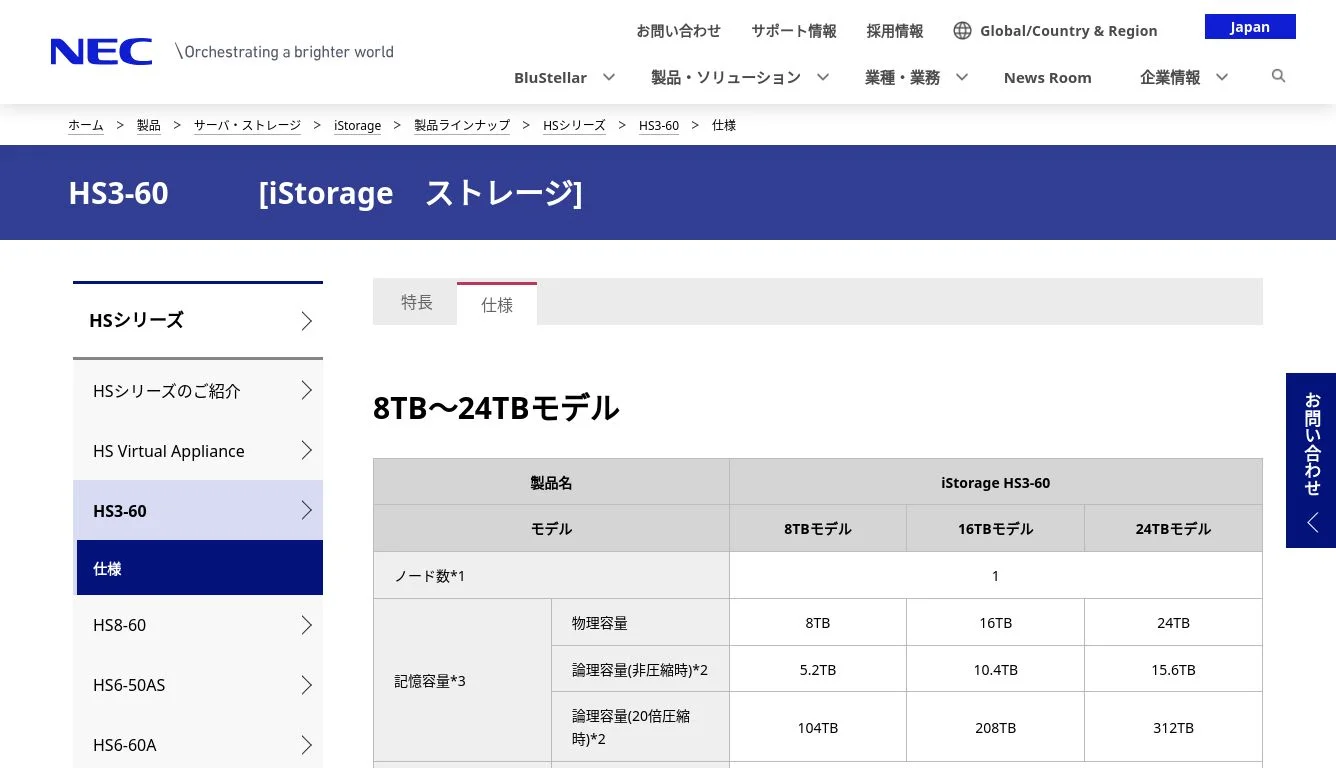This screenshot has height=768, width=1336.
Task: Click the 16TBモデル column header
Action: pyautogui.click(x=996, y=528)
